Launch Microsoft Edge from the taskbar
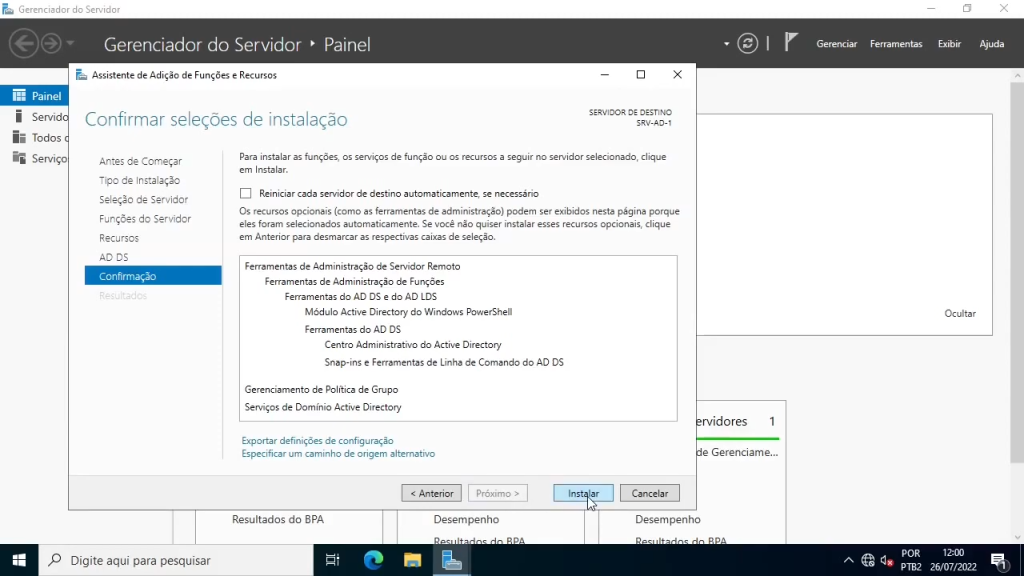 tap(373, 560)
